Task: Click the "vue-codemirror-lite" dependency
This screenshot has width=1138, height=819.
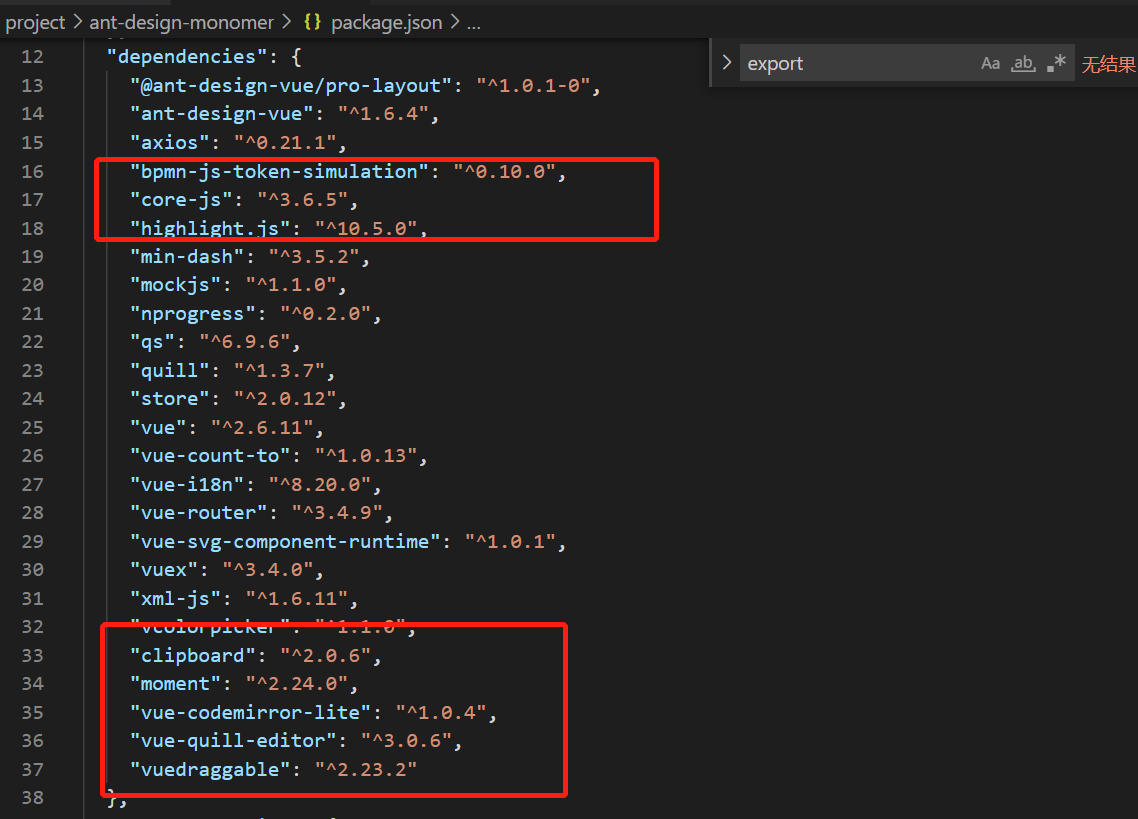Action: (x=250, y=712)
